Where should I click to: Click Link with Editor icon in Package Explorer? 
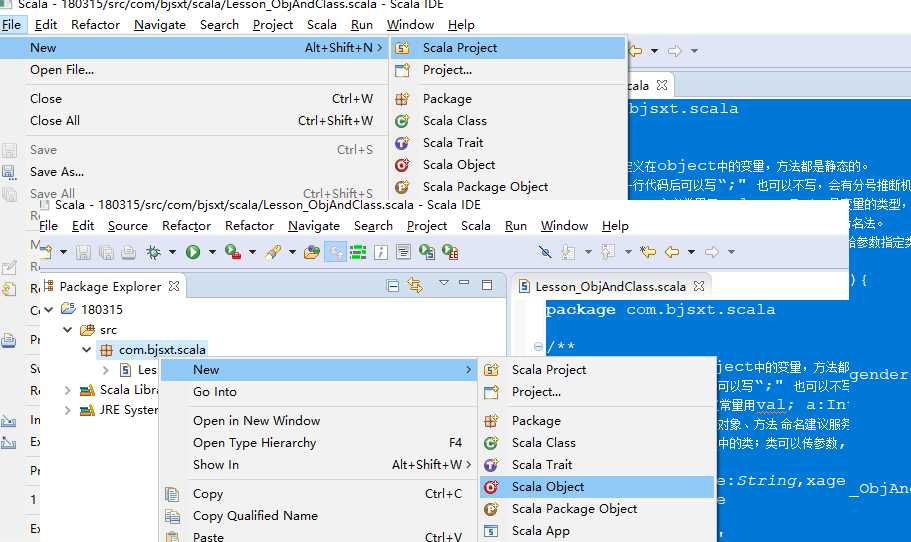coord(415,285)
